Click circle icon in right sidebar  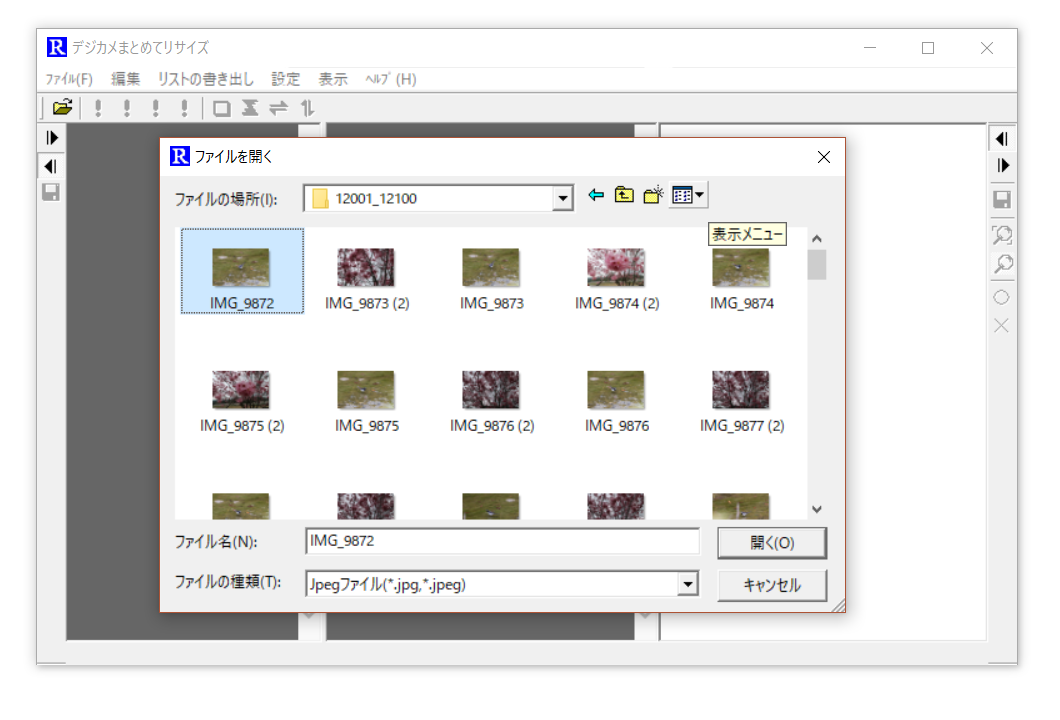[x=1002, y=297]
